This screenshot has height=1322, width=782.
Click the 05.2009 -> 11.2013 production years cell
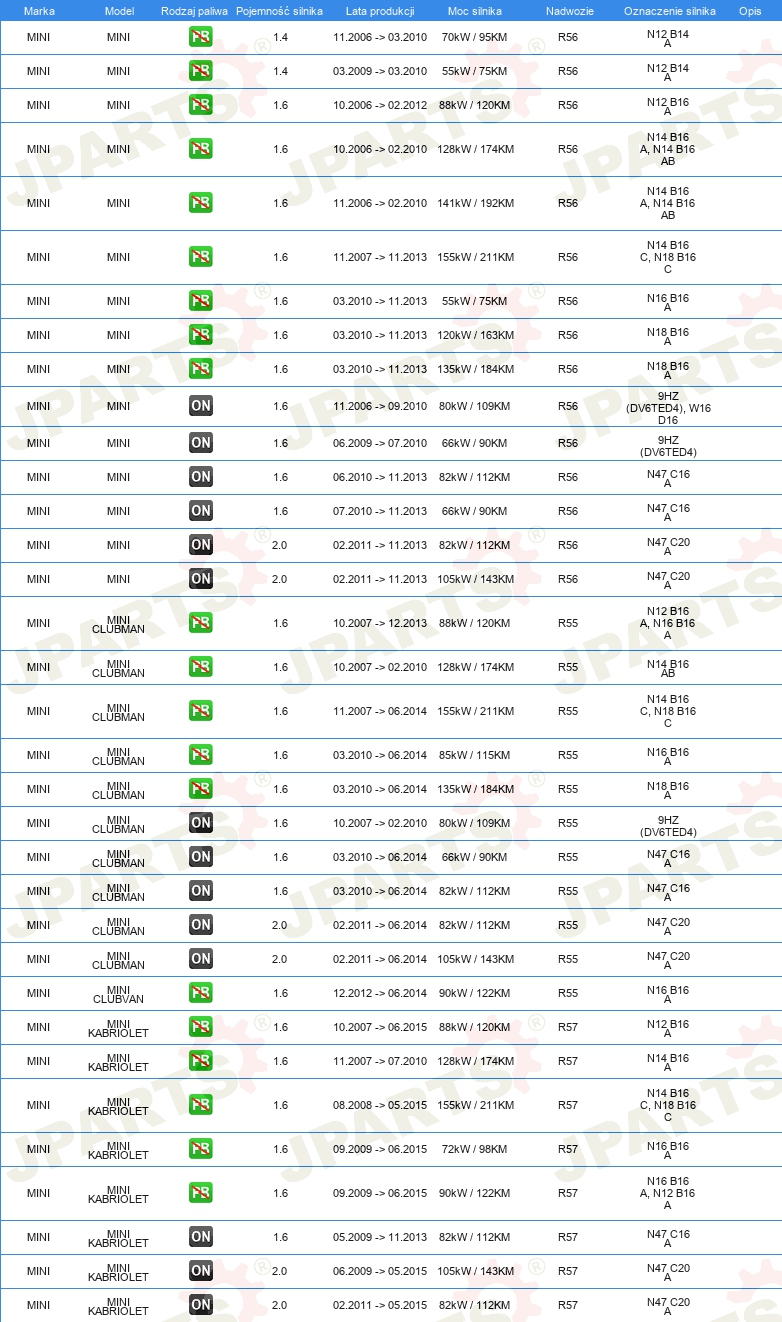click(380, 1237)
